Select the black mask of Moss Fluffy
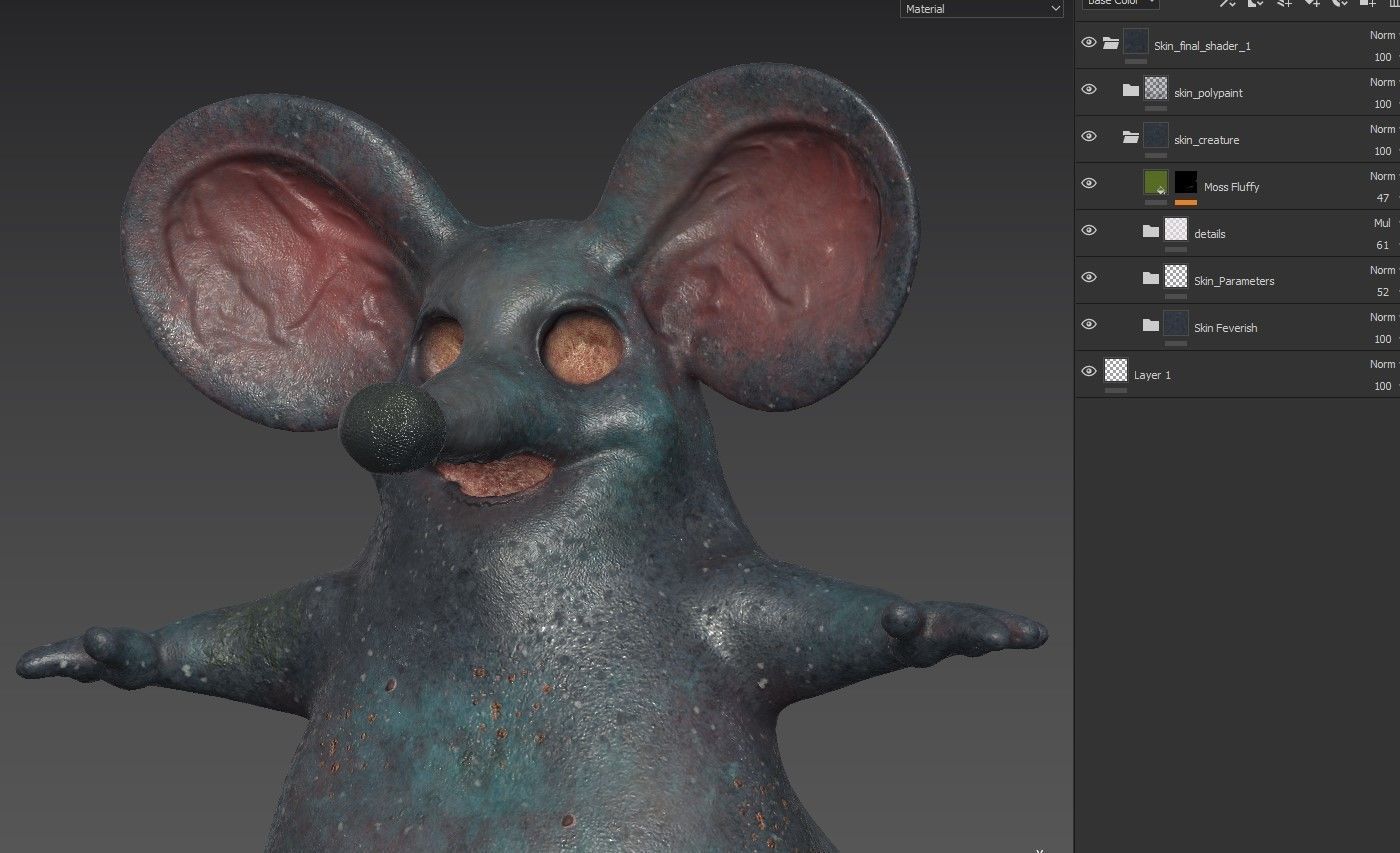The width and height of the screenshot is (1400, 853). tap(1186, 182)
